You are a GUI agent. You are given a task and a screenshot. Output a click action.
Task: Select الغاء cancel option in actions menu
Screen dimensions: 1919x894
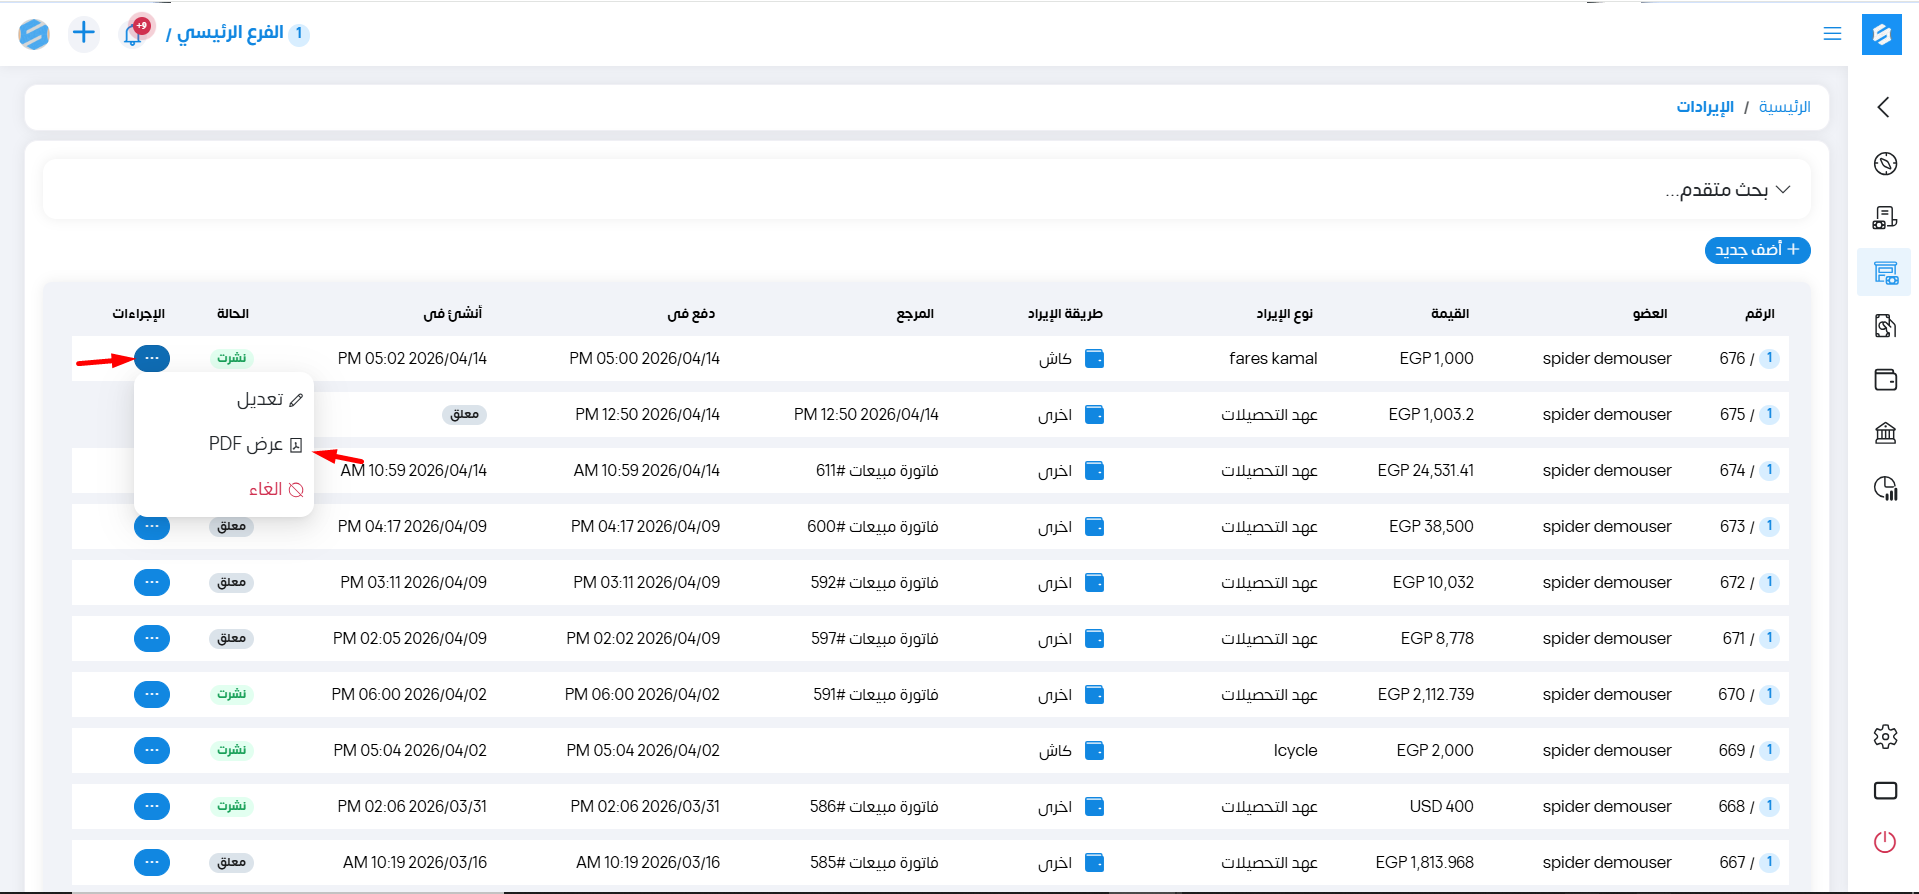(275, 489)
